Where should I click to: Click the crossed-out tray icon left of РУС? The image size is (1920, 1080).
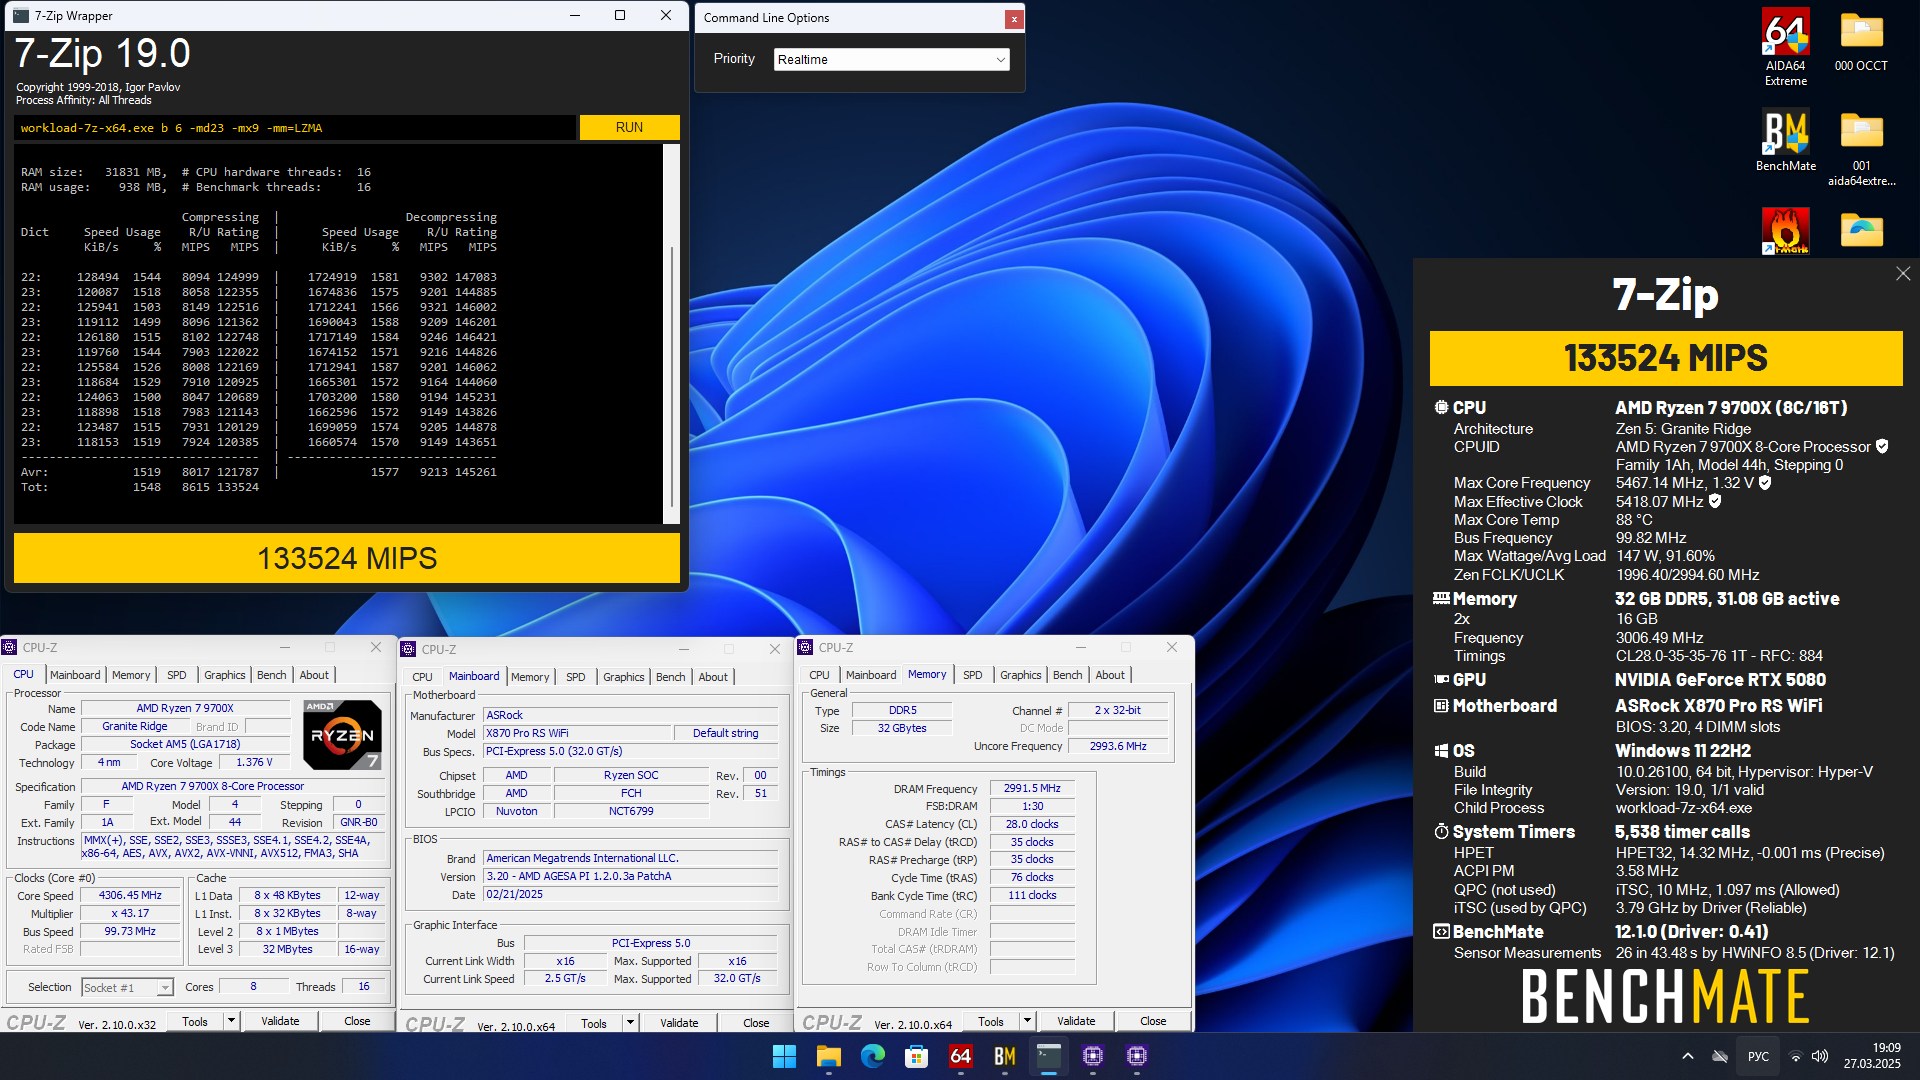click(1720, 1056)
